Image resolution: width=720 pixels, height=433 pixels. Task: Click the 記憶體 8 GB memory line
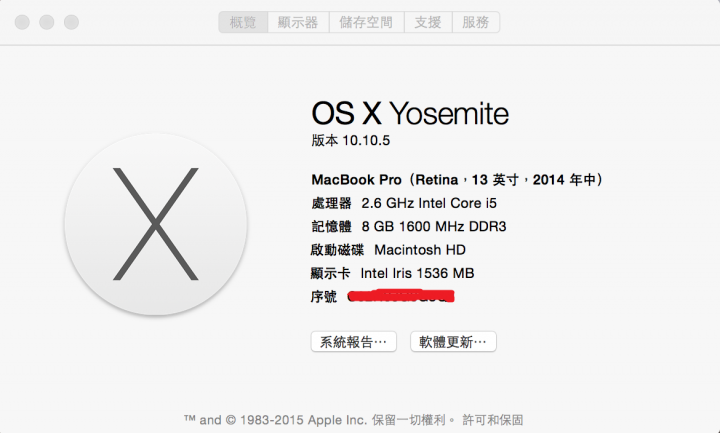click(x=409, y=226)
